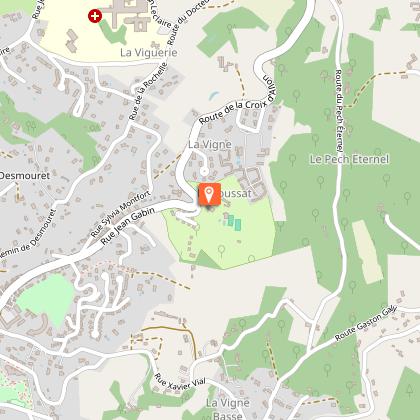Click the Route du Pech Éternel label
The image size is (420, 420).
(339, 110)
